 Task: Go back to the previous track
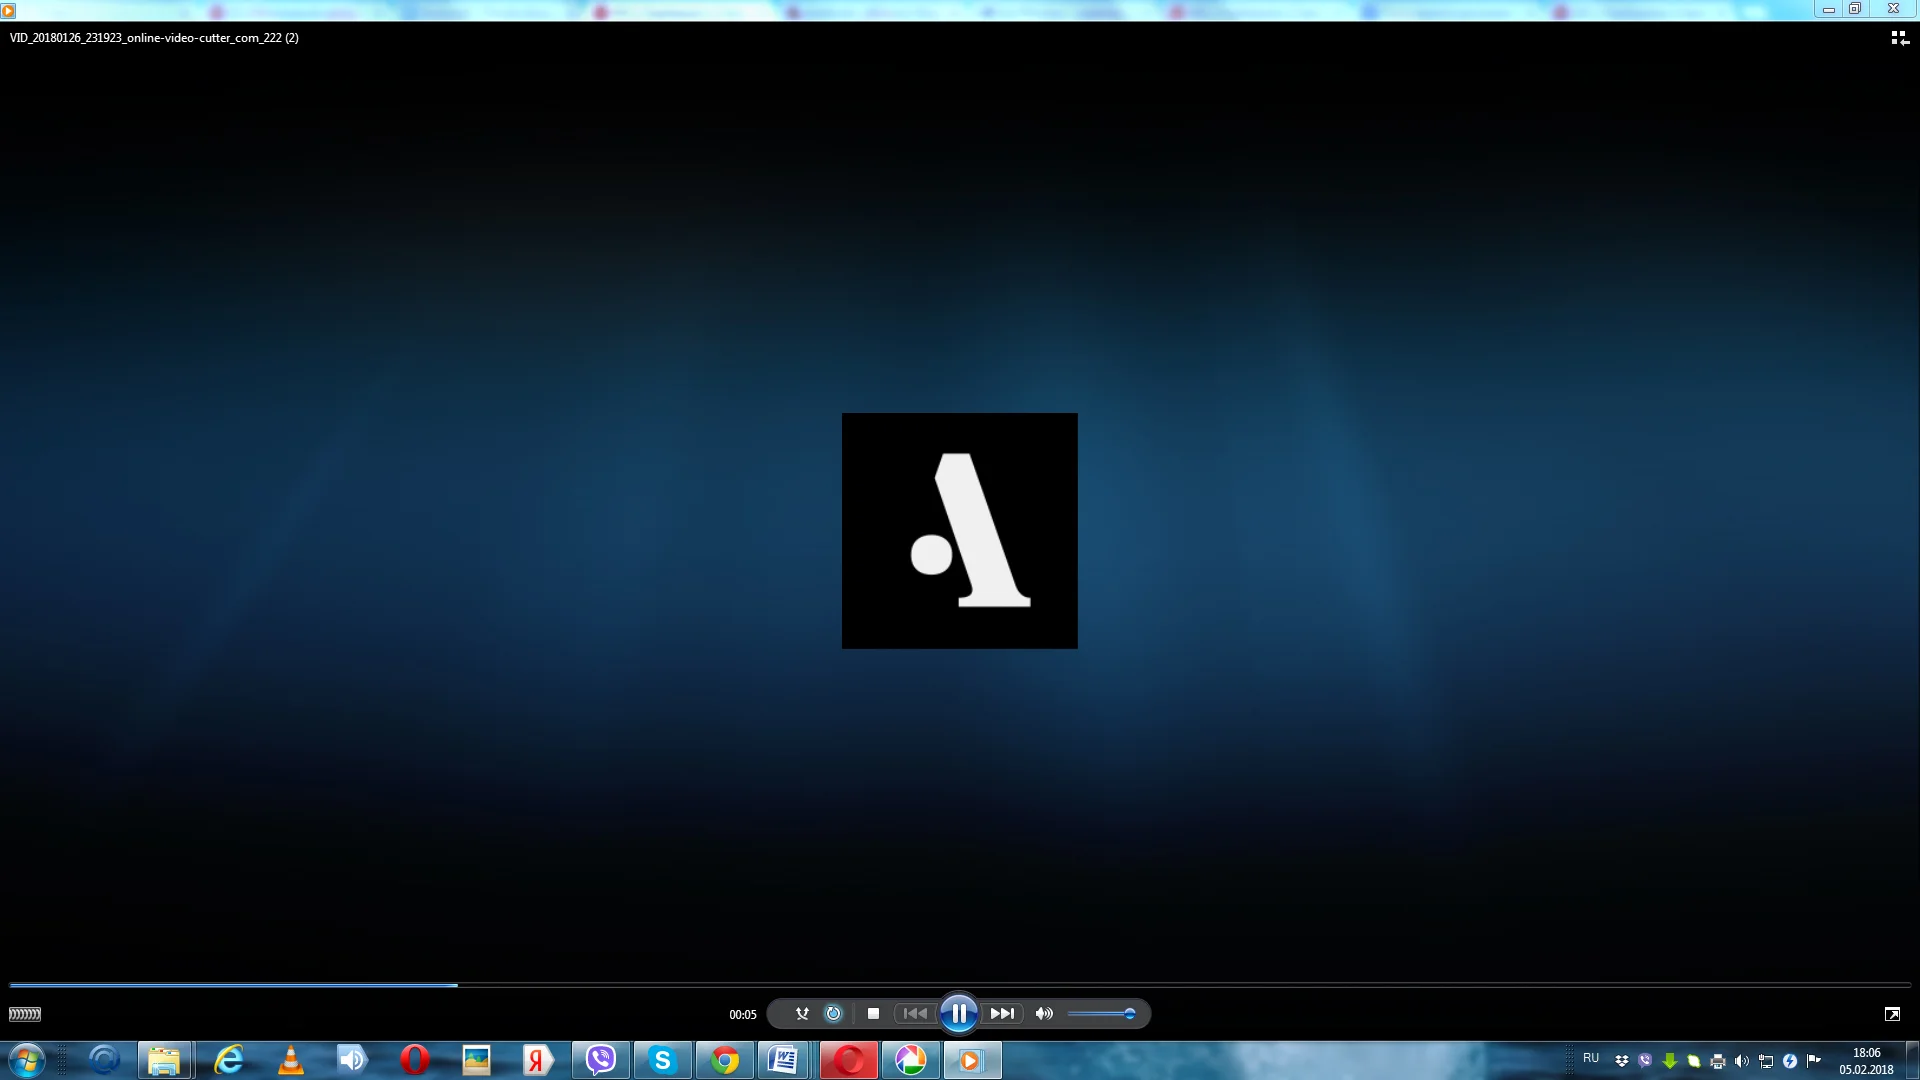pyautogui.click(x=915, y=1014)
